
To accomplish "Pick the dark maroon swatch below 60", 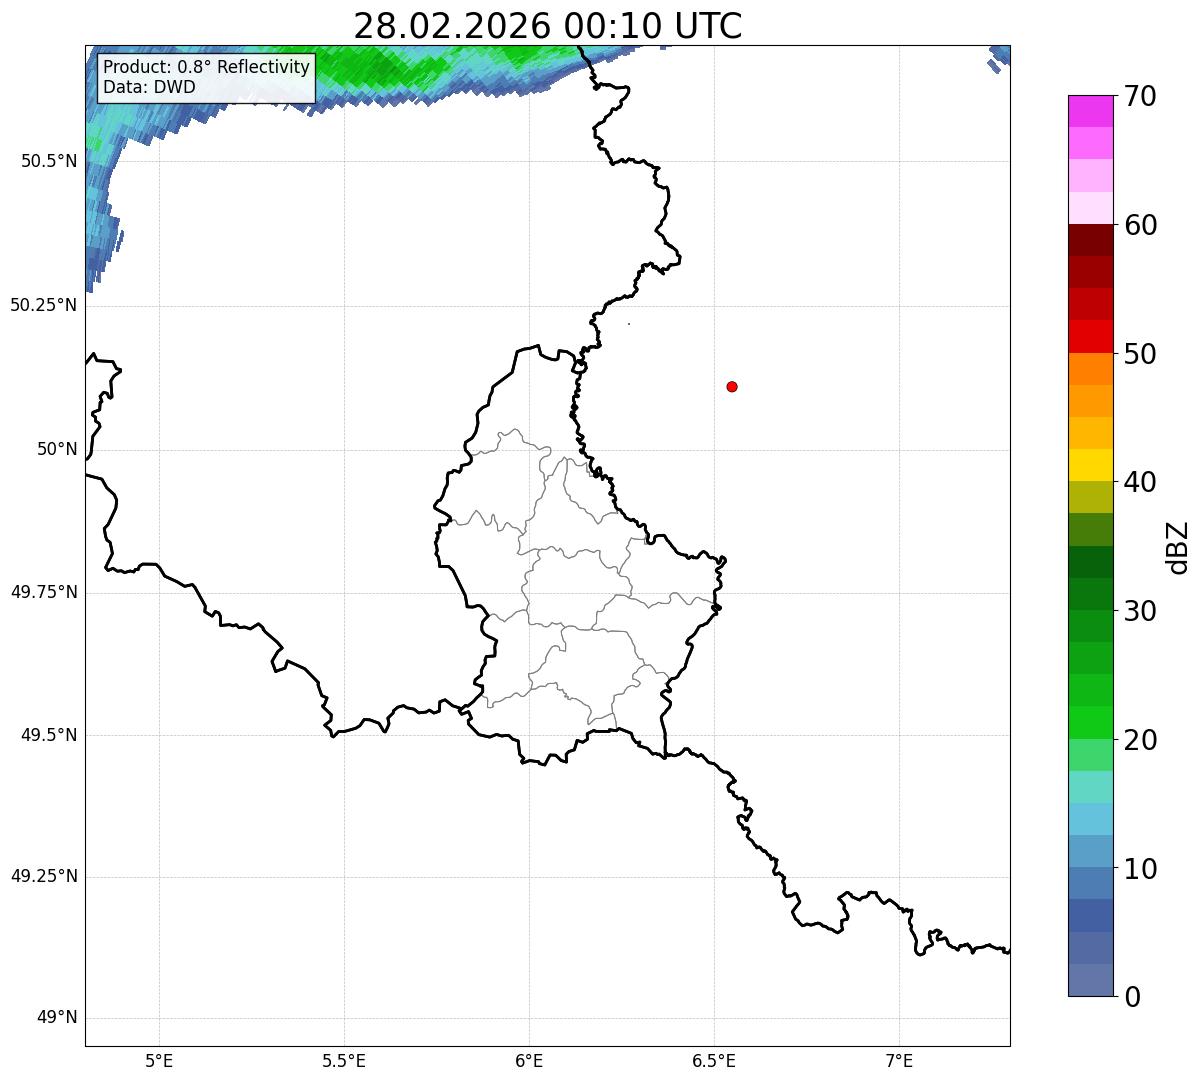I will 1090,240.
